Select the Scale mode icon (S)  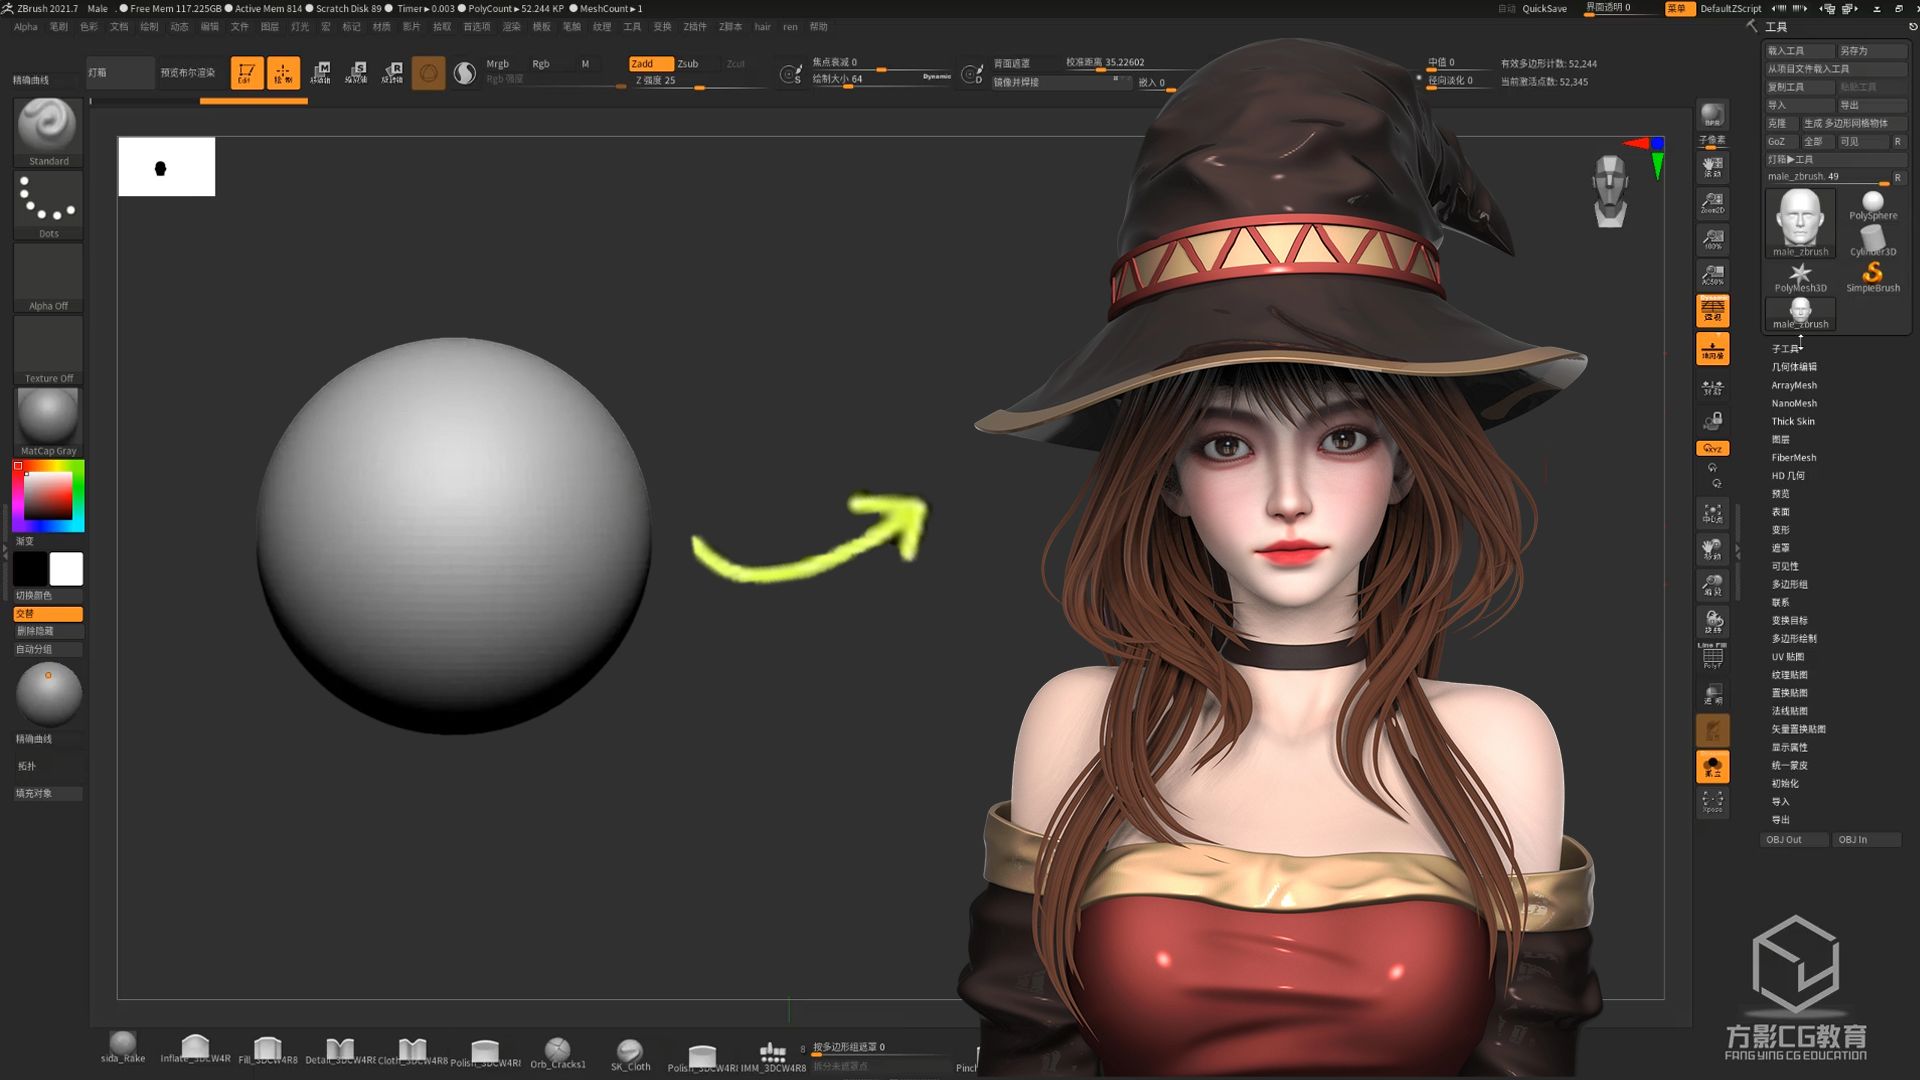[356, 73]
